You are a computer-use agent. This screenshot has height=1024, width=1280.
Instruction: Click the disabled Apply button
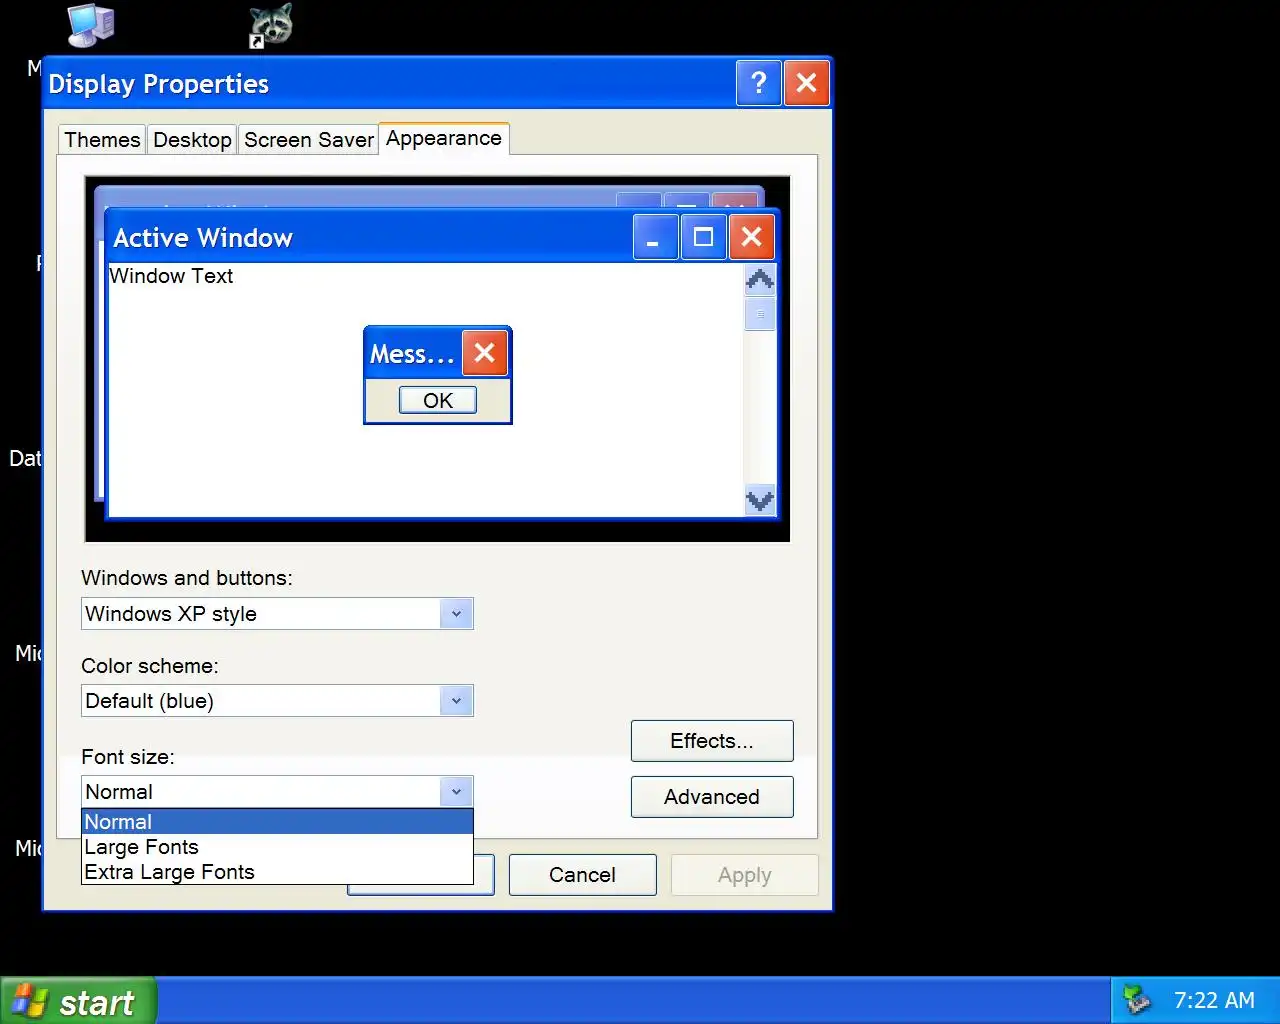tap(745, 875)
